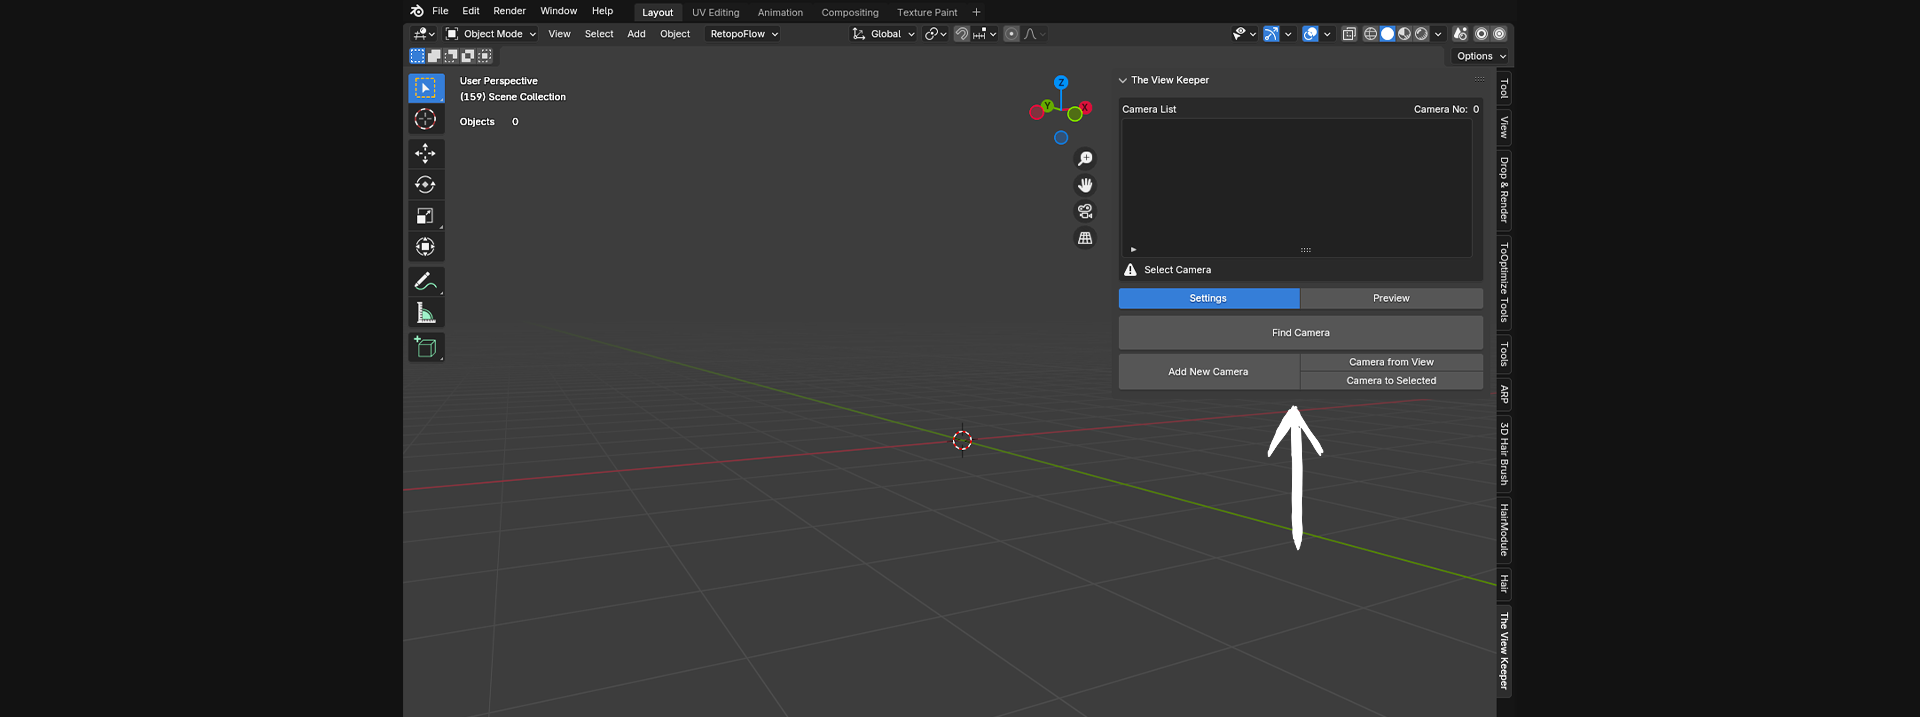Switch to solid shading
This screenshot has height=717, width=1920.
(1387, 34)
